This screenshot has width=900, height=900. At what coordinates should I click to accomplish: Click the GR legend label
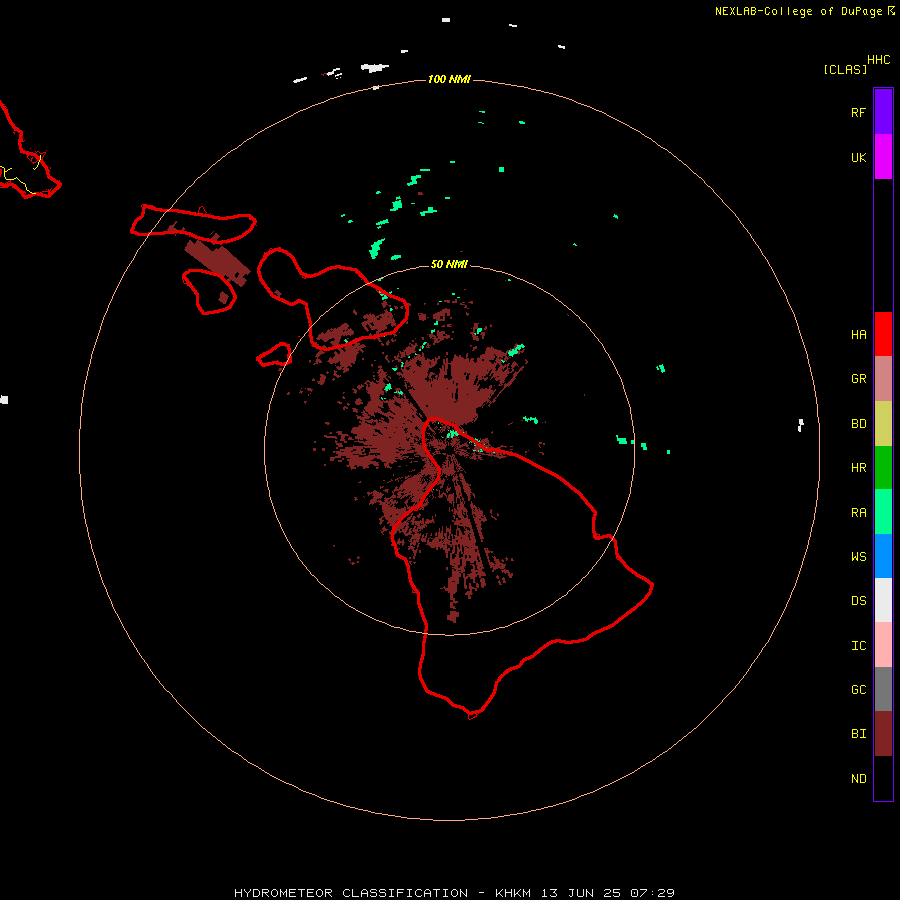coord(859,379)
